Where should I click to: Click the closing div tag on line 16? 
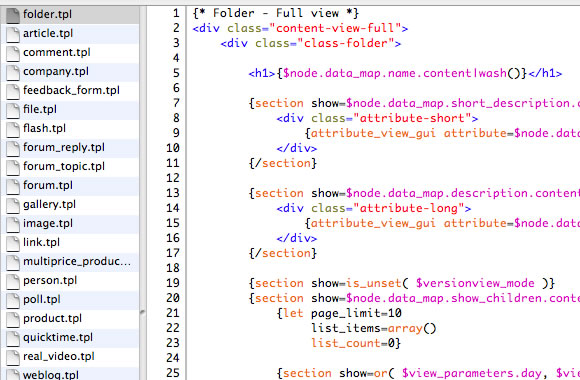[297, 238]
